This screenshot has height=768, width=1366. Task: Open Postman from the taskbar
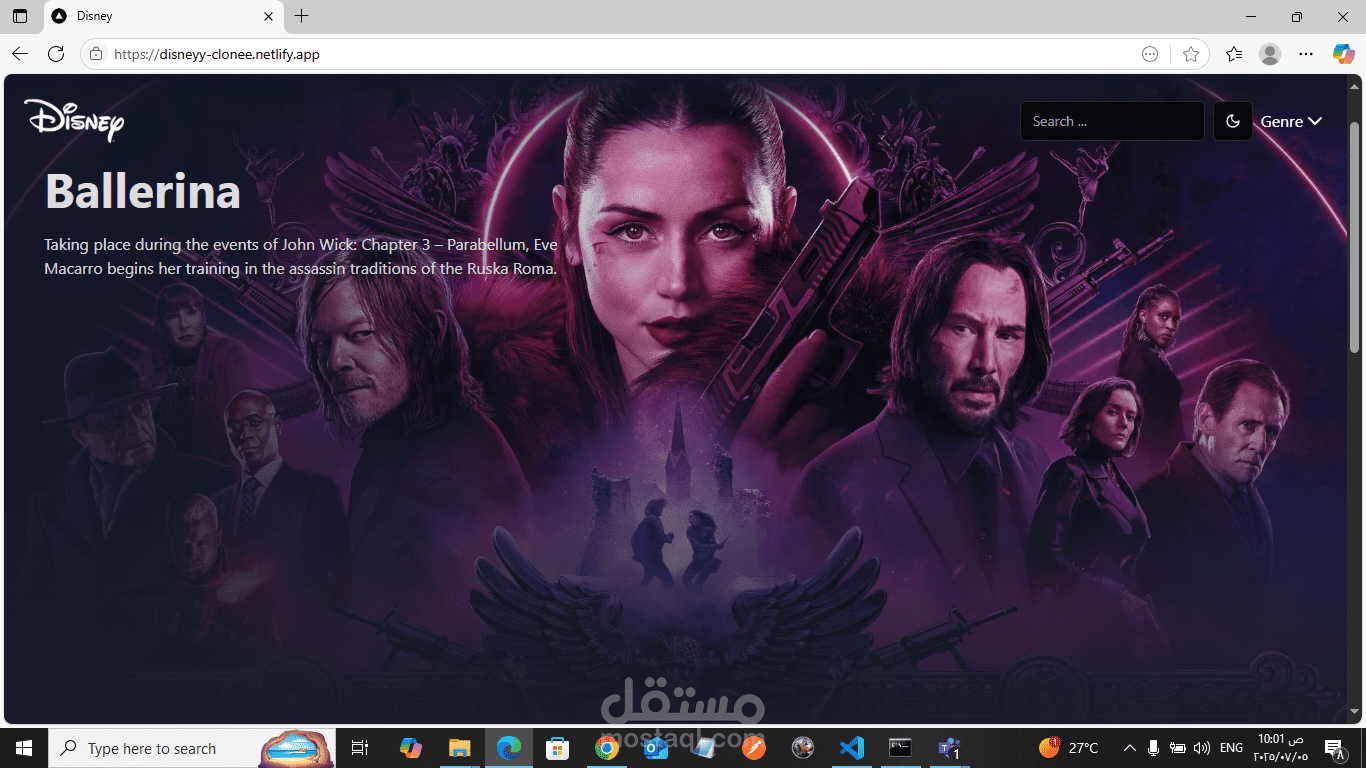(x=753, y=748)
